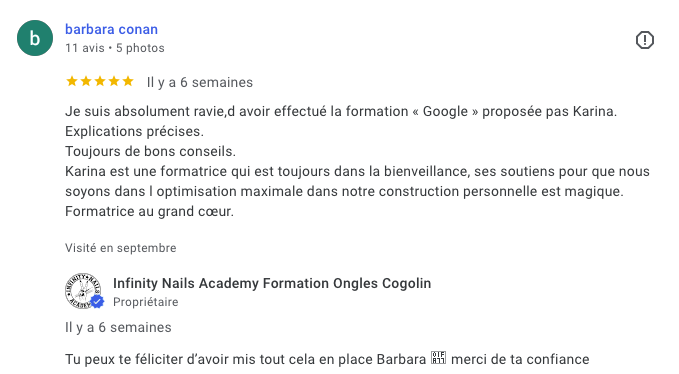Viewport: 679px width, 374px height.
Task: Click the owner reply date text
Action: pyautogui.click(x=118, y=328)
